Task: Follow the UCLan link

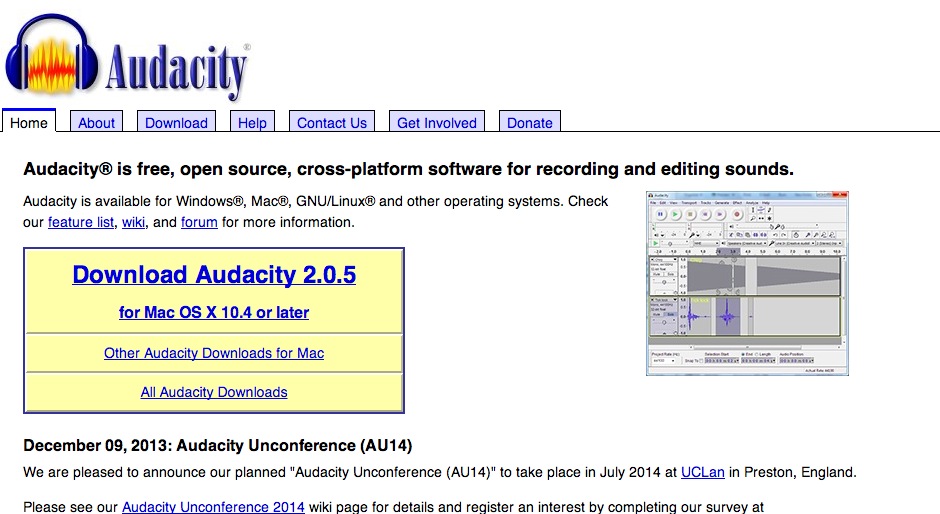Action: tap(703, 472)
